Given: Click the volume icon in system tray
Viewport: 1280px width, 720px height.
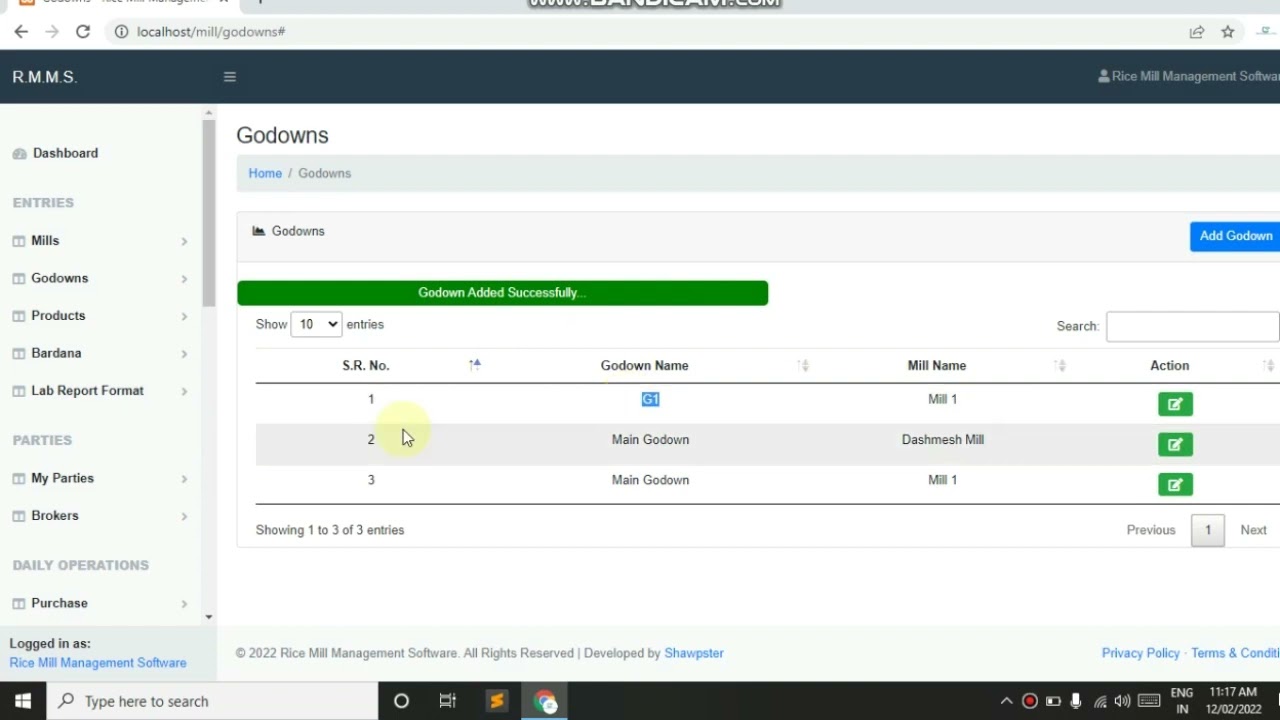Looking at the screenshot, I should pos(1123,701).
